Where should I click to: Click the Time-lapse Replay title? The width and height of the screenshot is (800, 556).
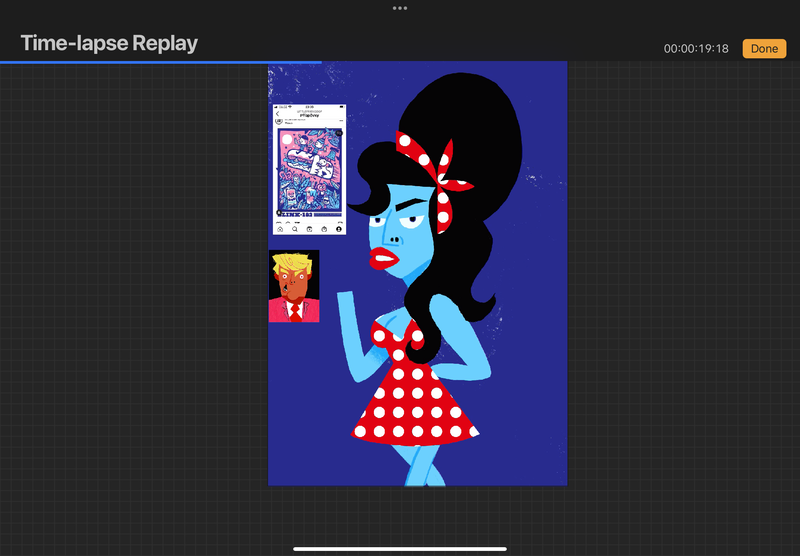tap(109, 44)
